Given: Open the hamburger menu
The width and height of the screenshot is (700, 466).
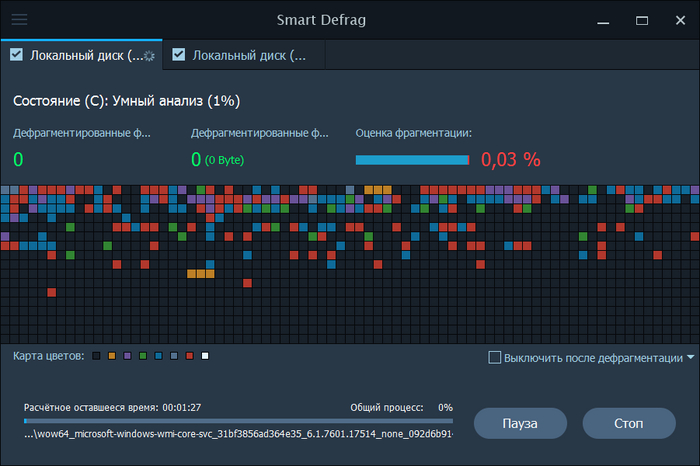Looking at the screenshot, I should click(x=19, y=20).
